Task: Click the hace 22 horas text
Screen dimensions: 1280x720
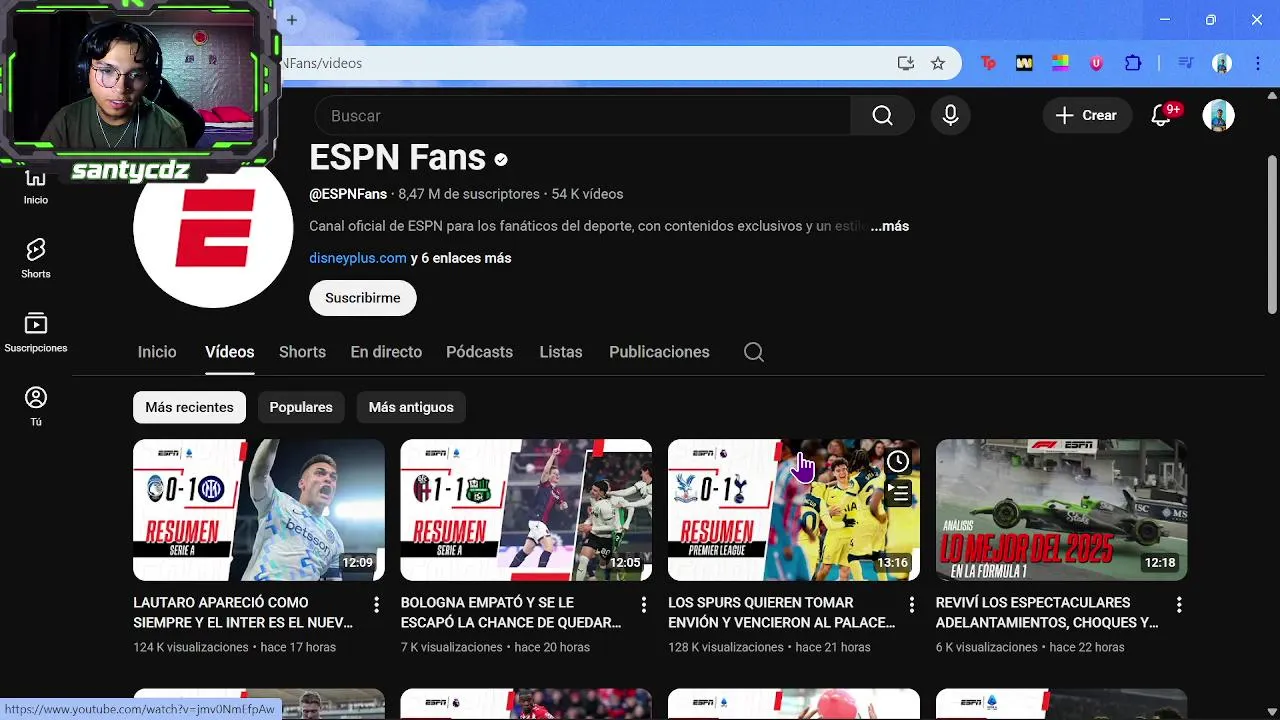Action: tap(1087, 647)
